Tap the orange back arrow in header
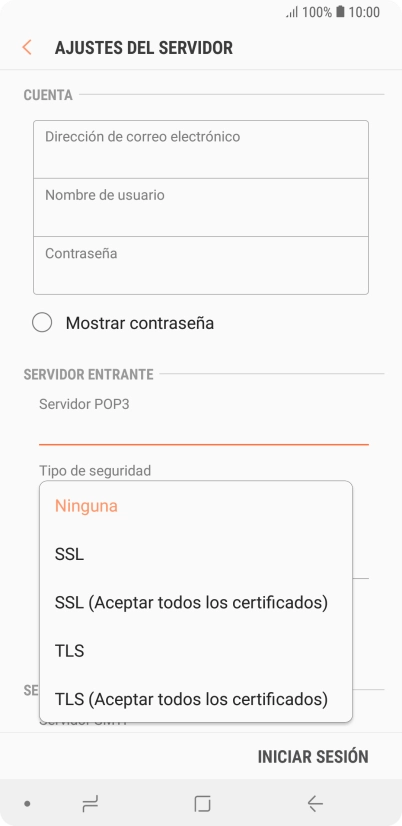The width and height of the screenshot is (402, 826). pos(27,47)
